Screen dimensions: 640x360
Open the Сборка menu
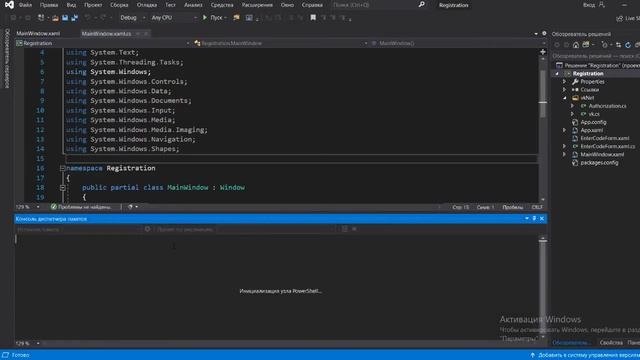coord(119,5)
